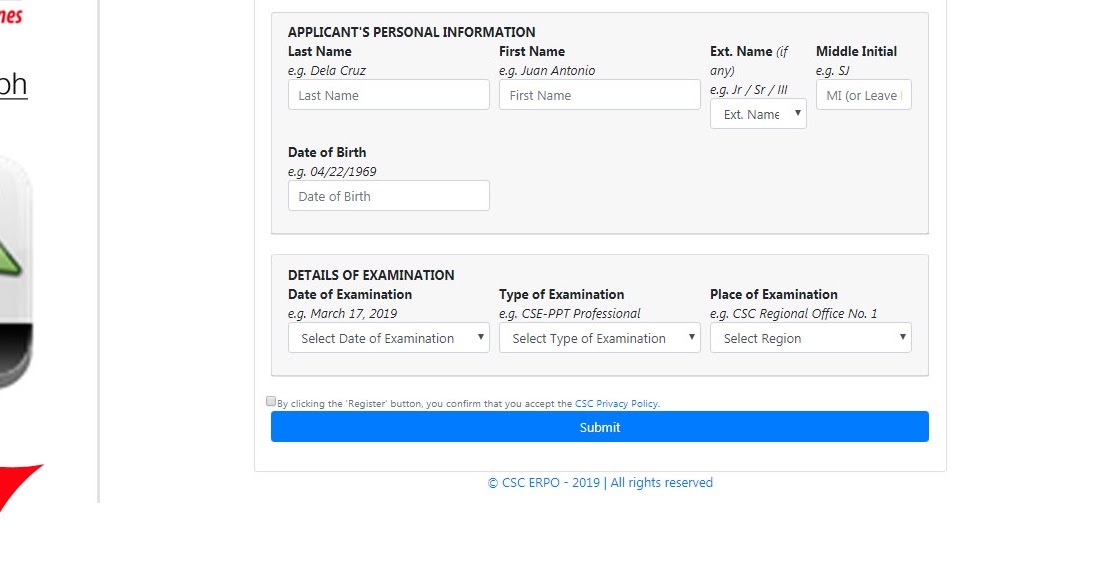Focus the Last Name text field
Image resolution: width=1099 pixels, height=576 pixels.
[x=389, y=95]
